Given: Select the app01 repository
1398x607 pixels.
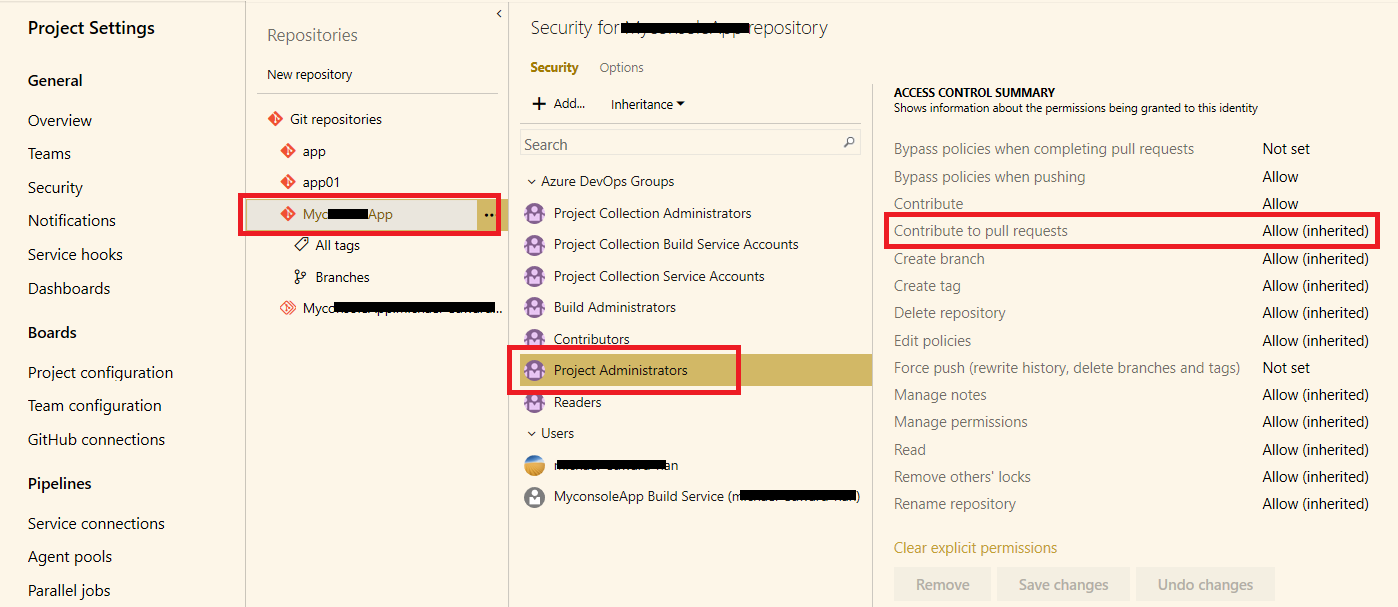Looking at the screenshot, I should click(322, 182).
